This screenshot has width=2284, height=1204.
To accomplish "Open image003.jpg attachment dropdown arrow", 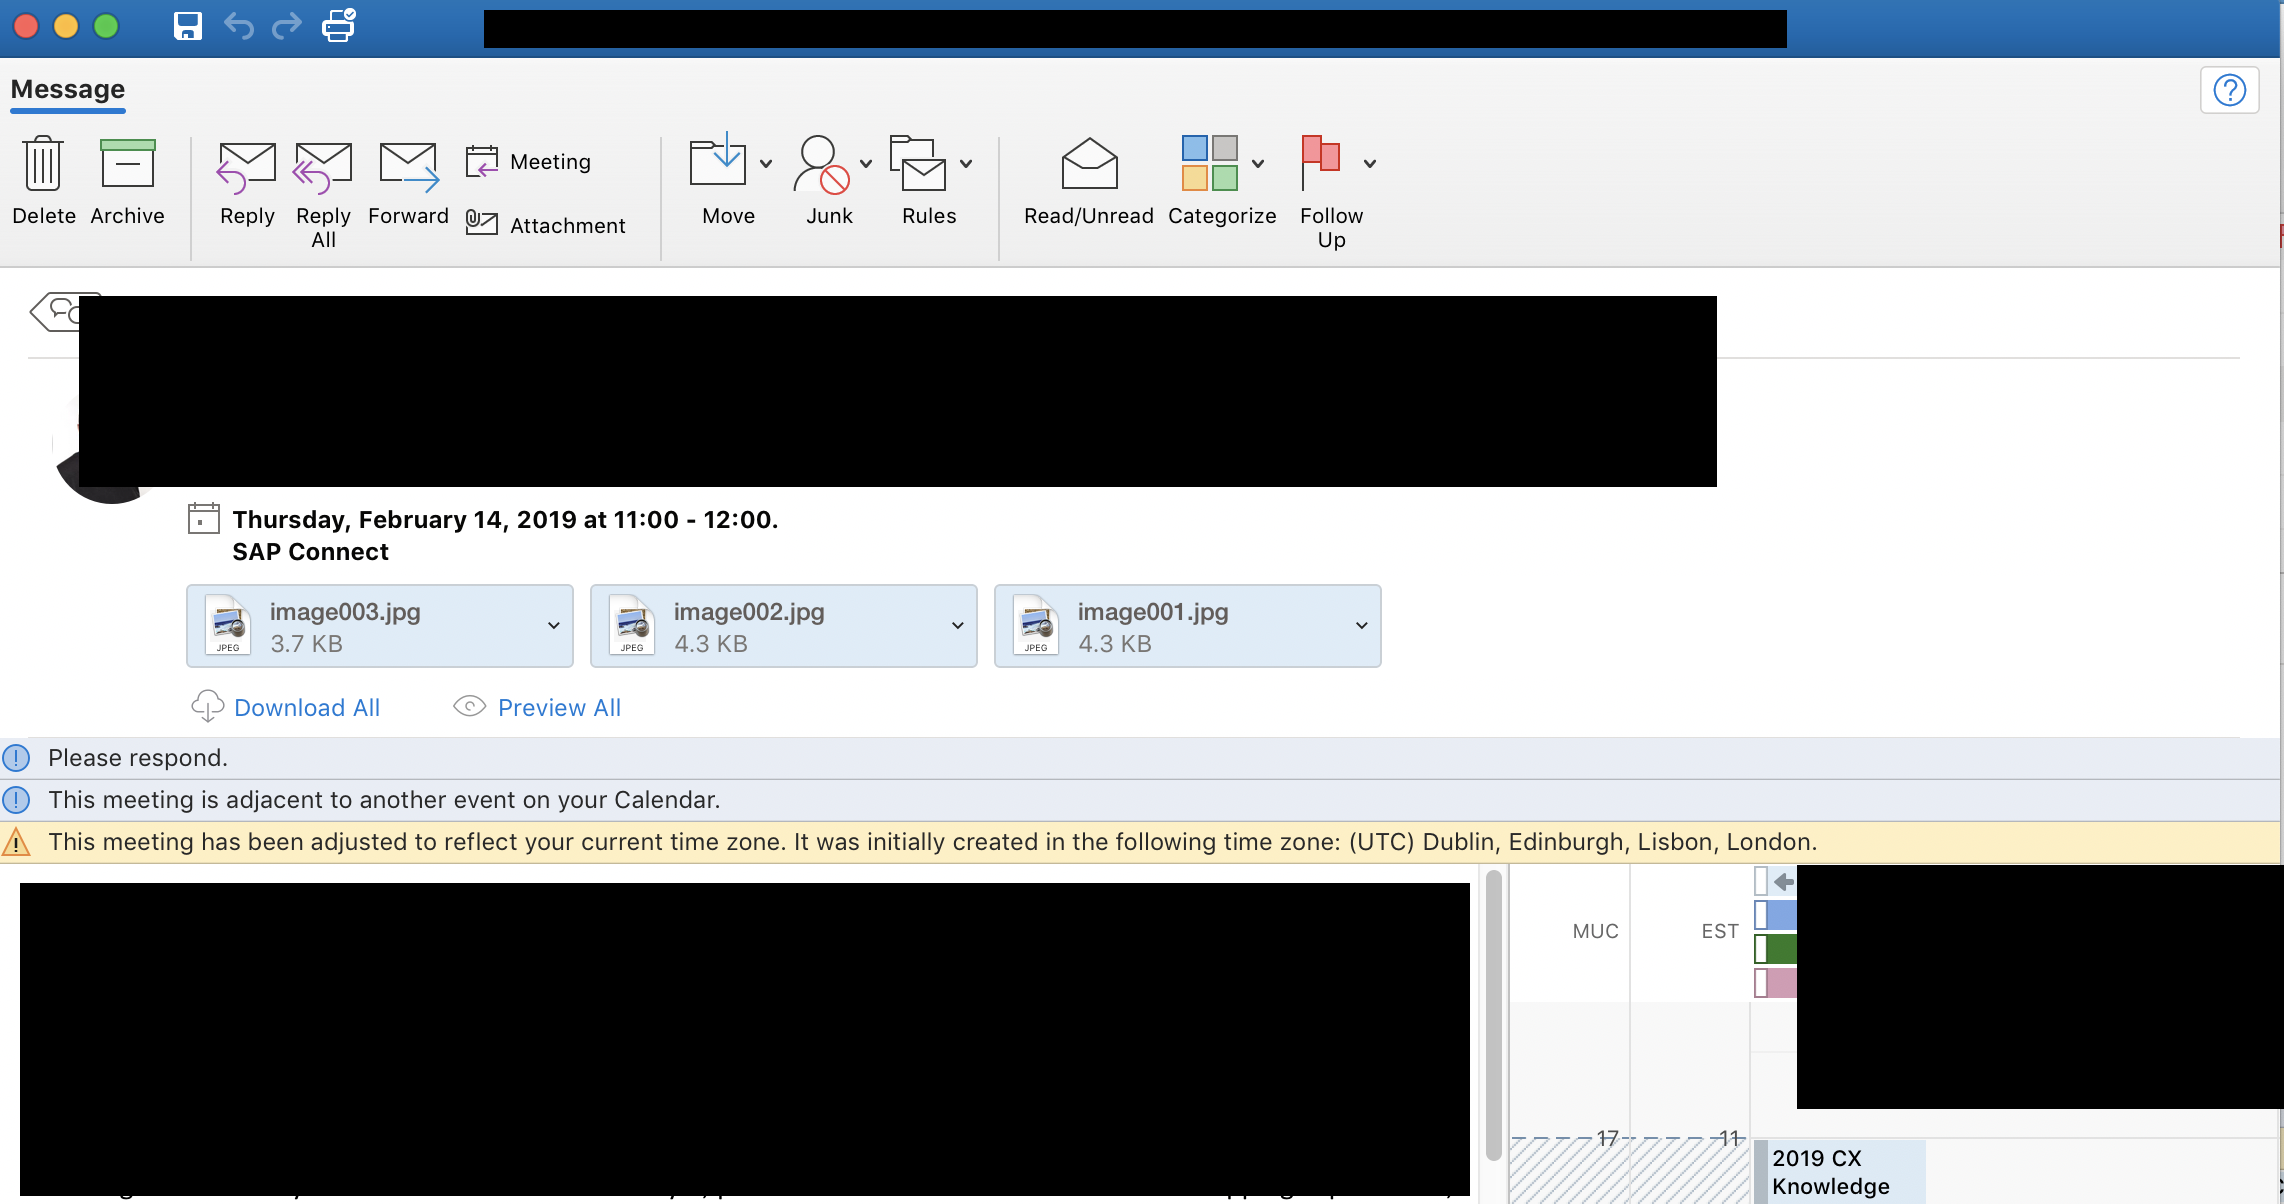I will [553, 626].
